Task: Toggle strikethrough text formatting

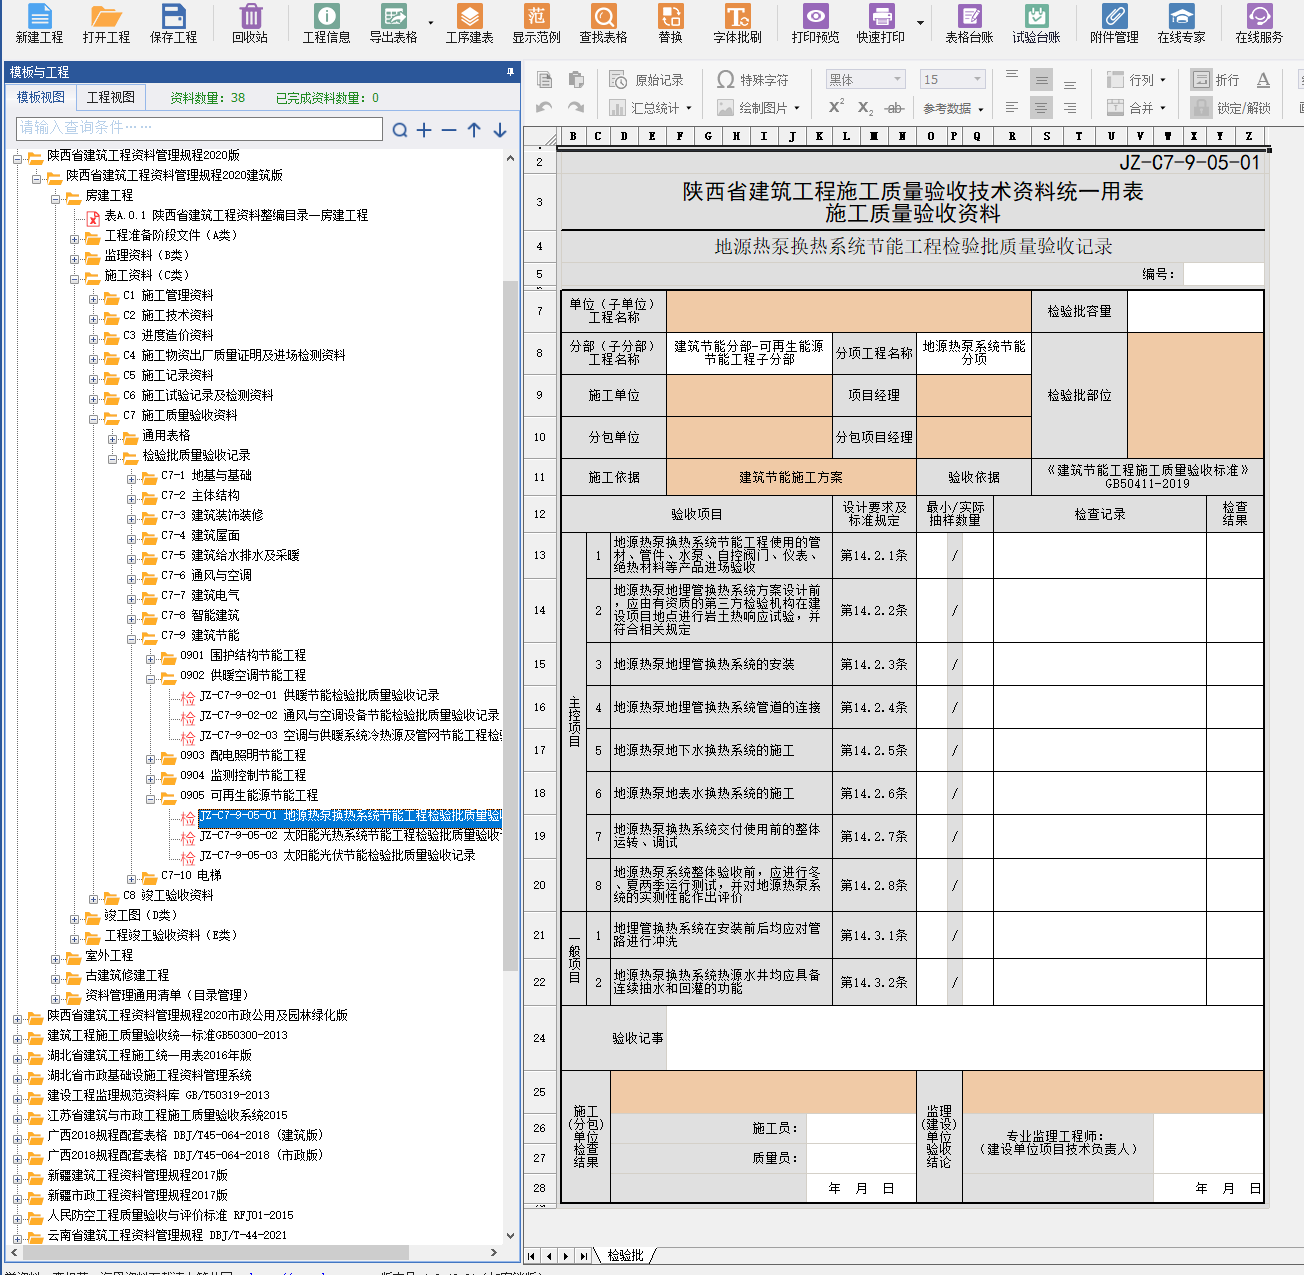Action: (x=894, y=107)
